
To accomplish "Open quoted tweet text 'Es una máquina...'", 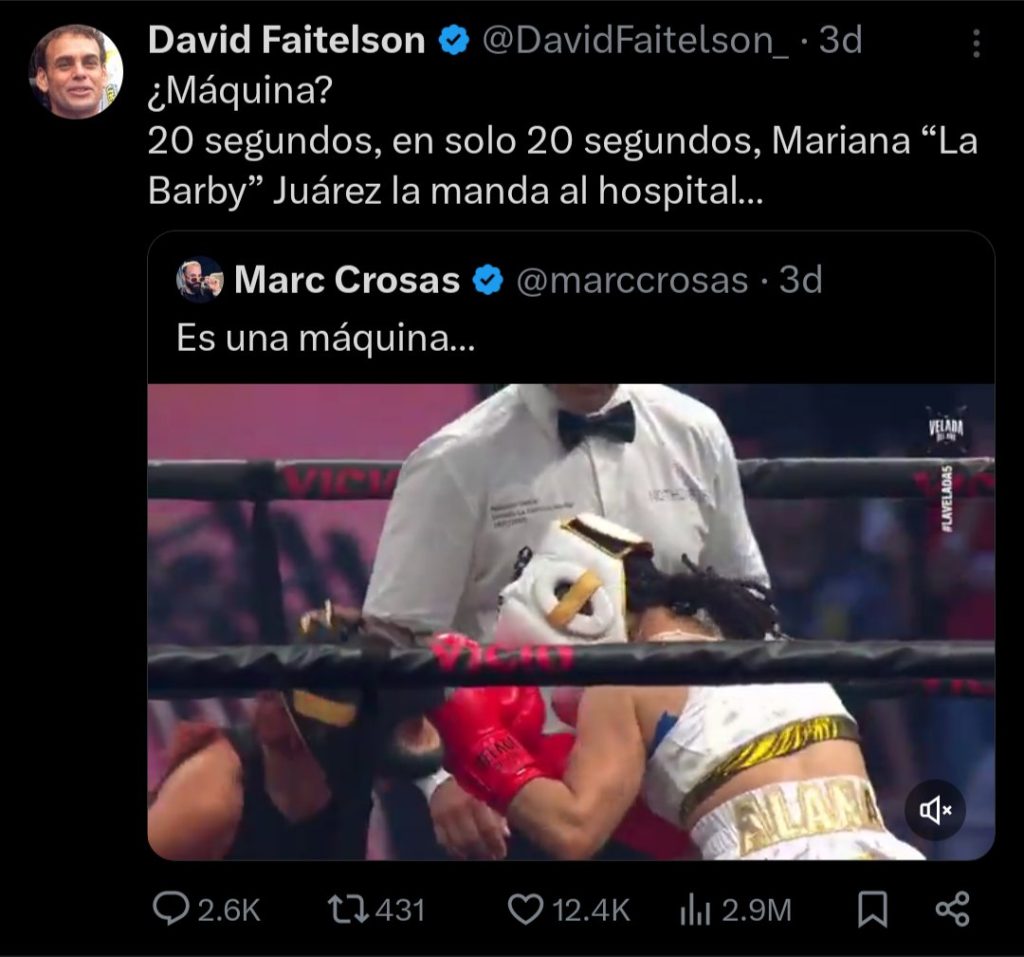I will coord(325,338).
